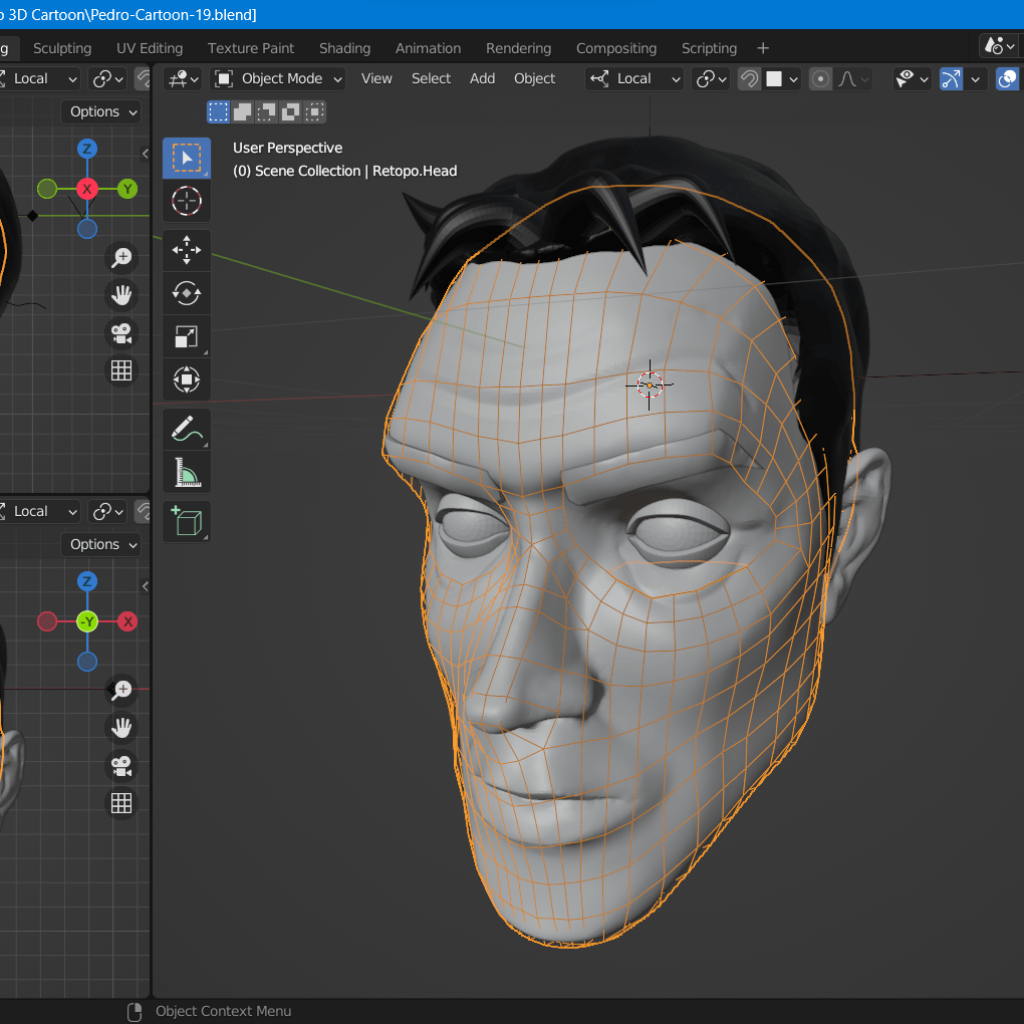This screenshot has width=1024, height=1024.
Task: Click blue Z axis on bottom-left gizmo
Action: click(x=87, y=581)
